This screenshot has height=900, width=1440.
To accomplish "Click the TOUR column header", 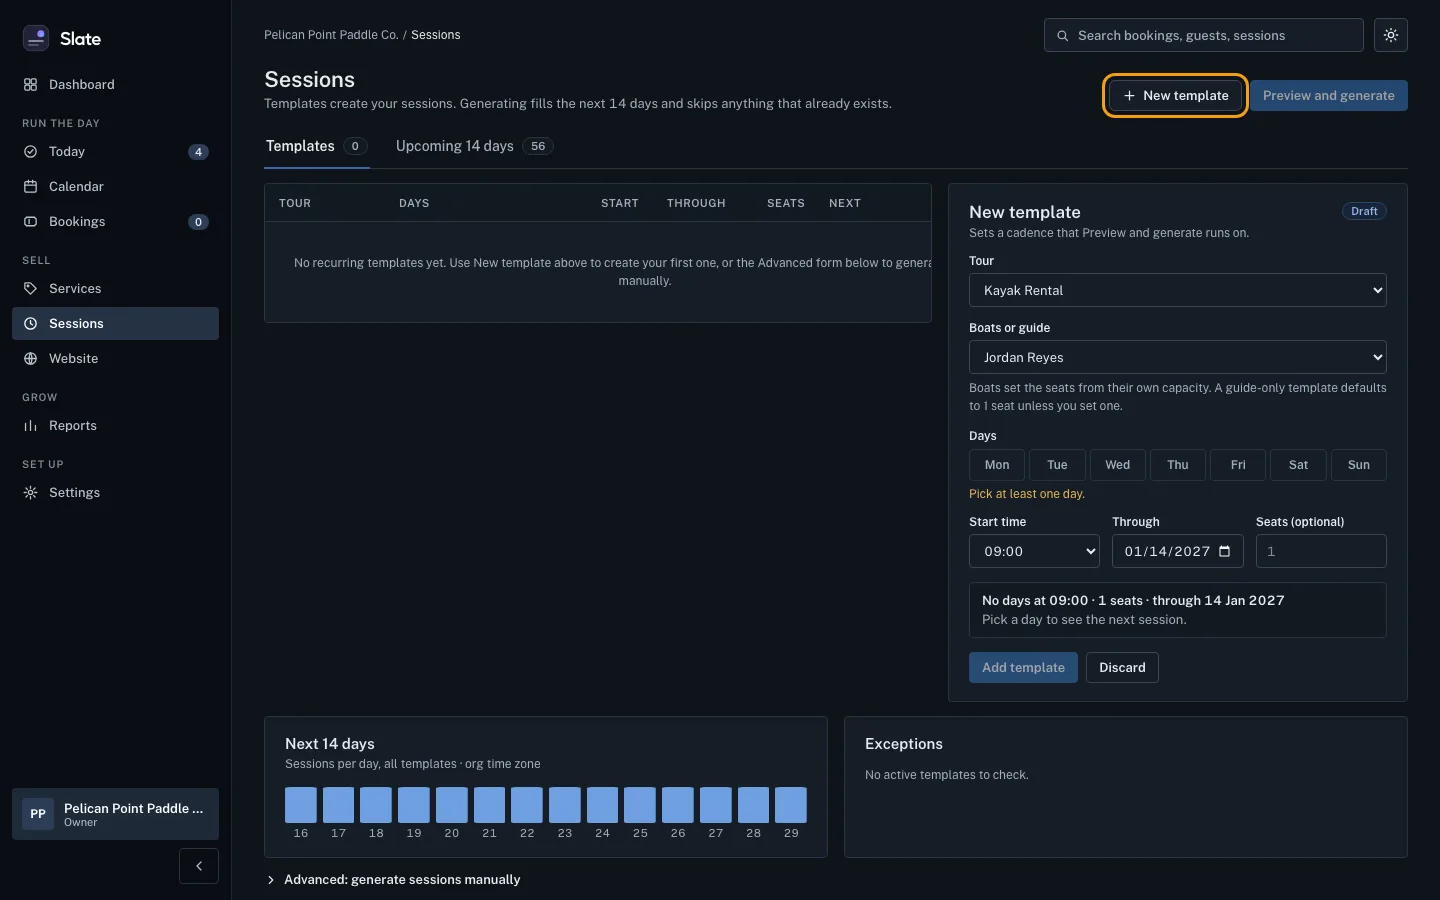I will [295, 203].
